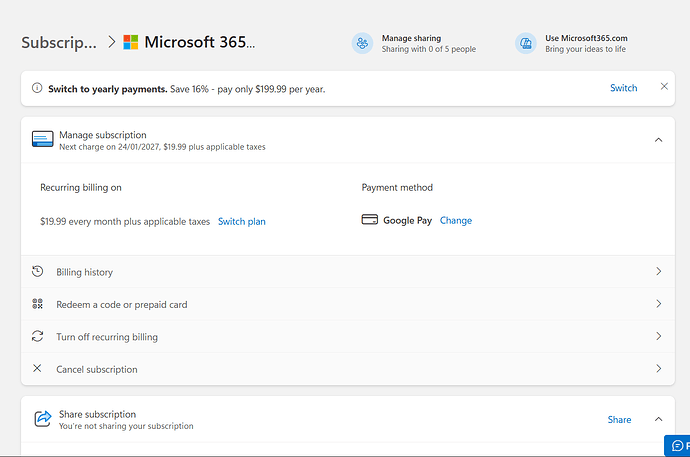Screen dimensions: 690x457
Task: Click the Share link button
Action: 619,420
